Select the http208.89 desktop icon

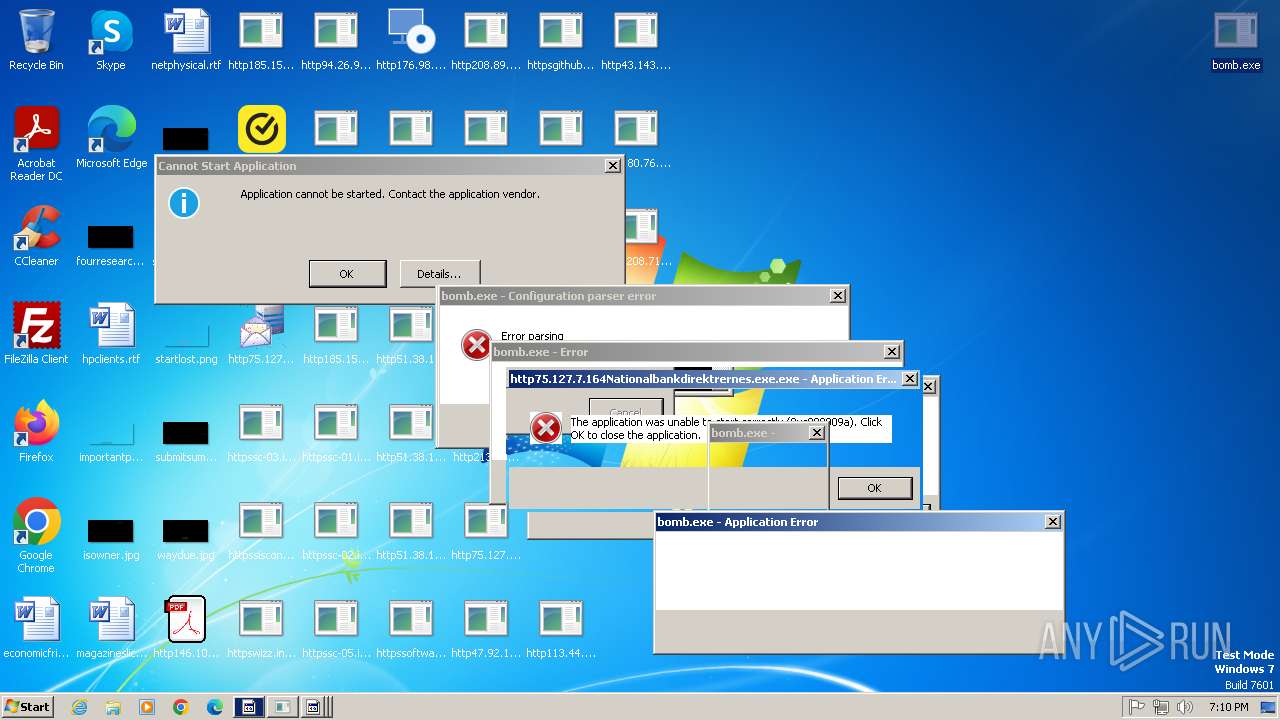(x=486, y=41)
